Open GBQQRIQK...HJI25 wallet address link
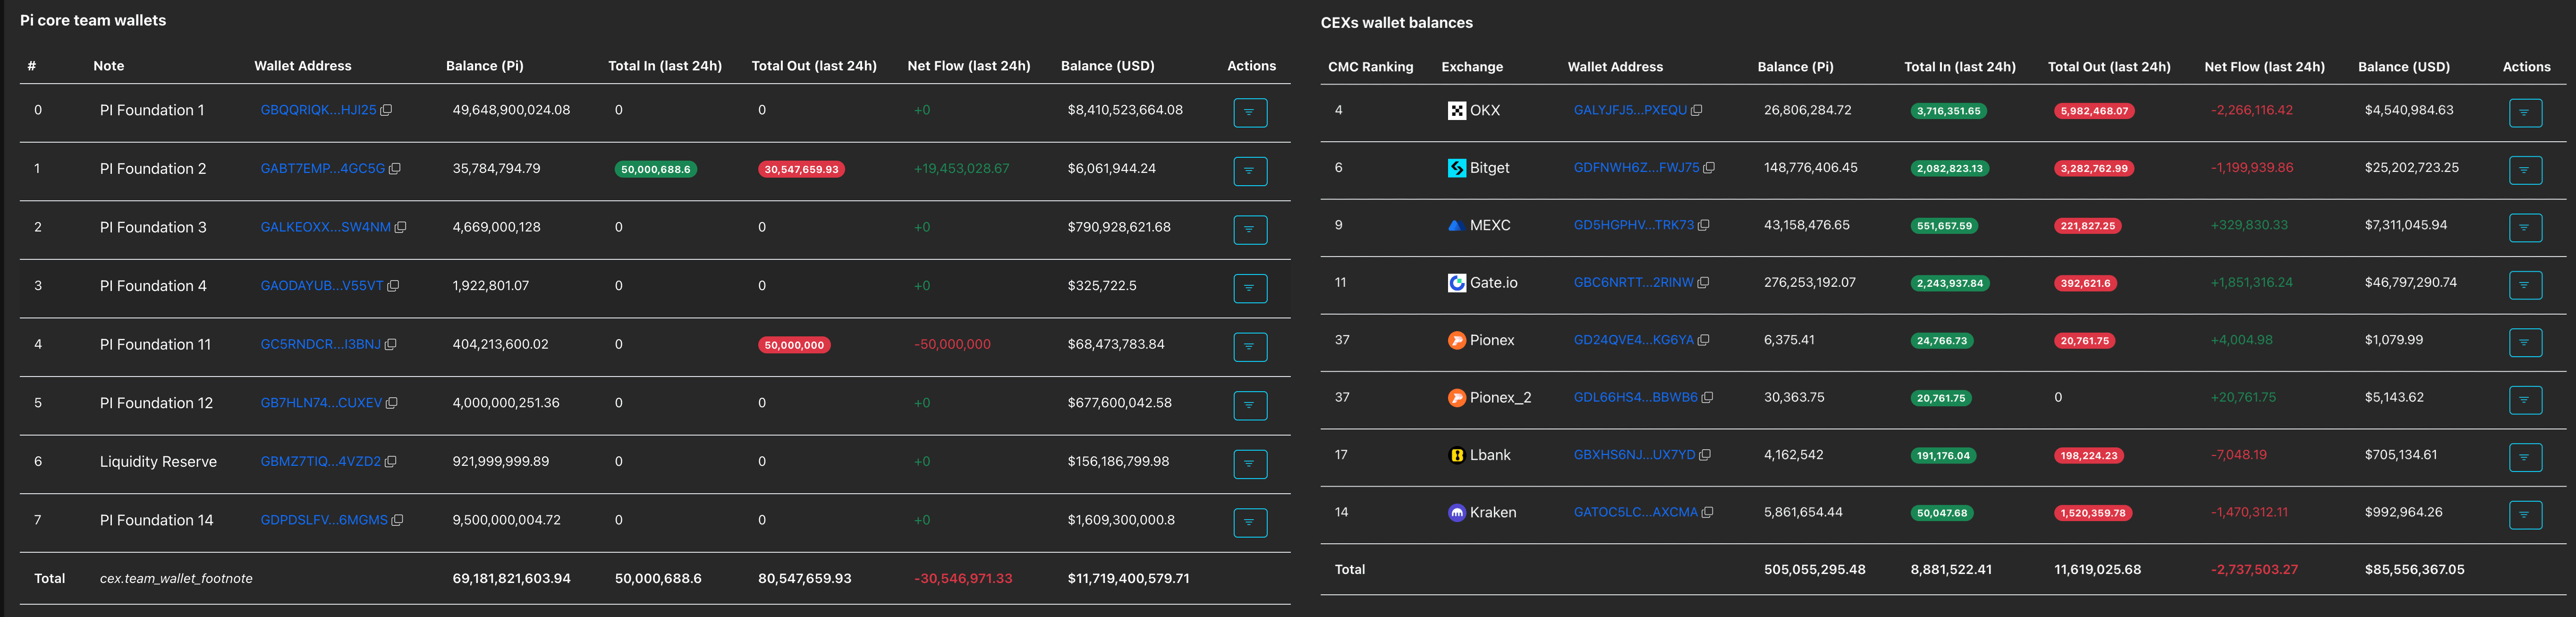This screenshot has width=2576, height=617. [x=318, y=110]
